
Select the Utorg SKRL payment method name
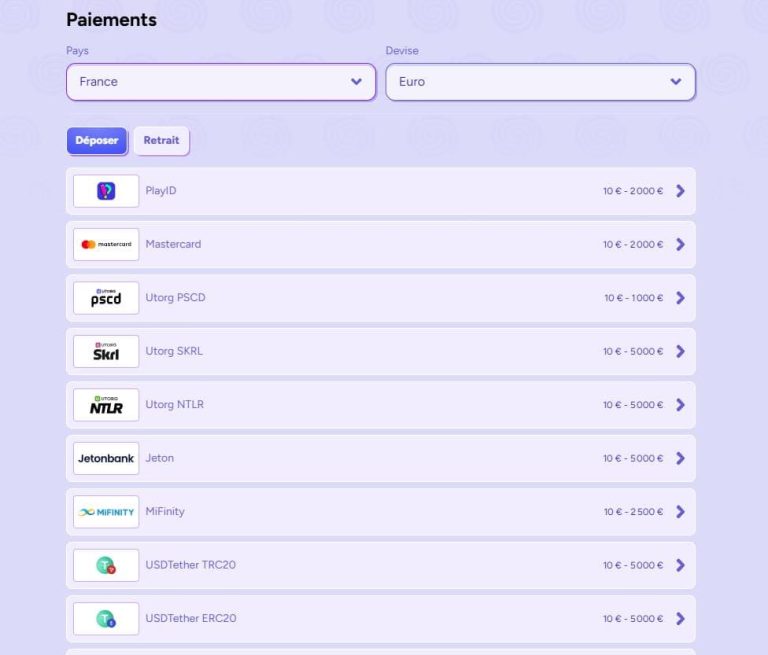coord(174,351)
